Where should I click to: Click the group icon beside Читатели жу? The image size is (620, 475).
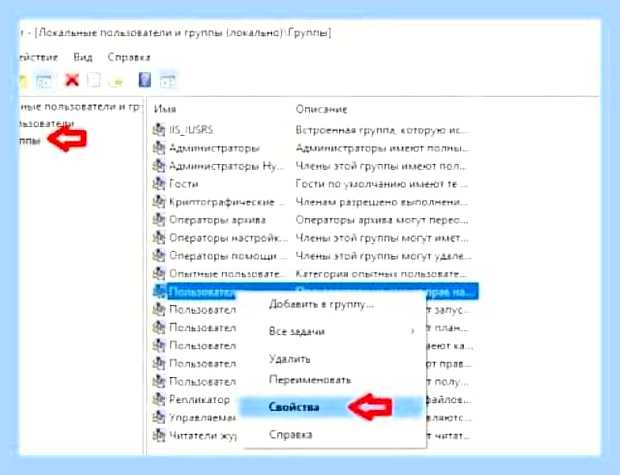tap(159, 435)
